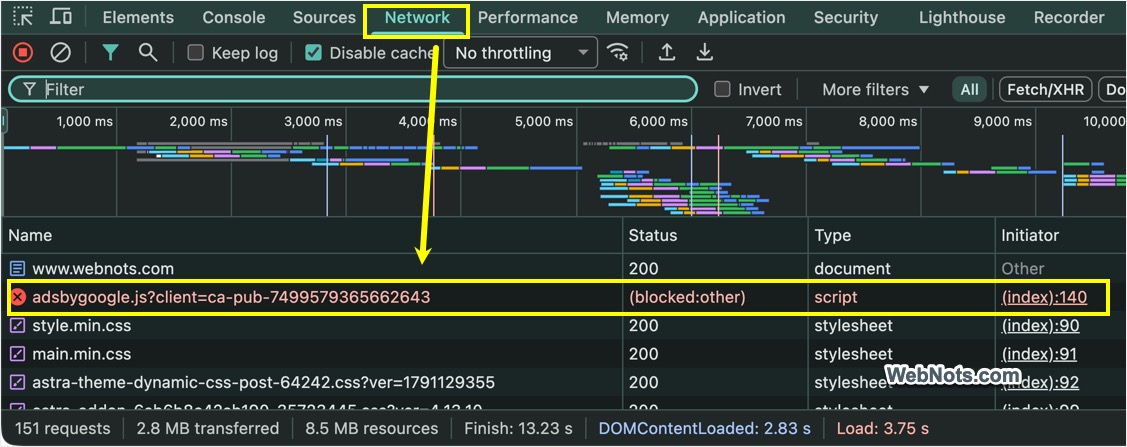Click 'DOMContentLoaded: 2.83 s' status entry
This screenshot has width=1127, height=447.
[x=705, y=428]
